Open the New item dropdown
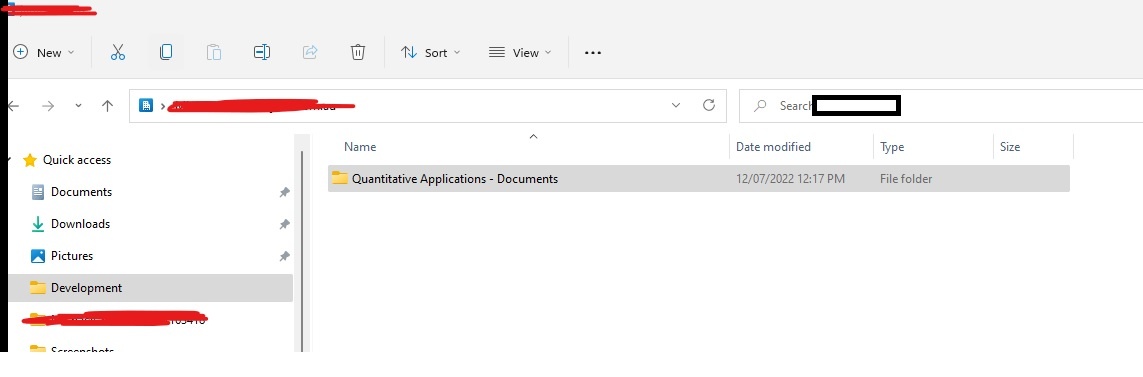 pos(44,53)
